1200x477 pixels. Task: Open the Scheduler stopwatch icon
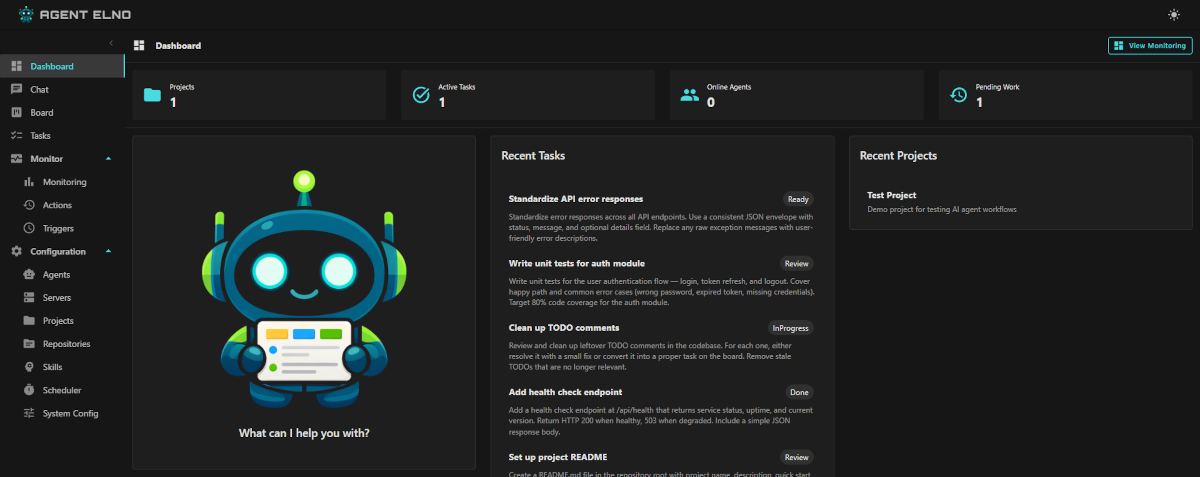point(29,390)
